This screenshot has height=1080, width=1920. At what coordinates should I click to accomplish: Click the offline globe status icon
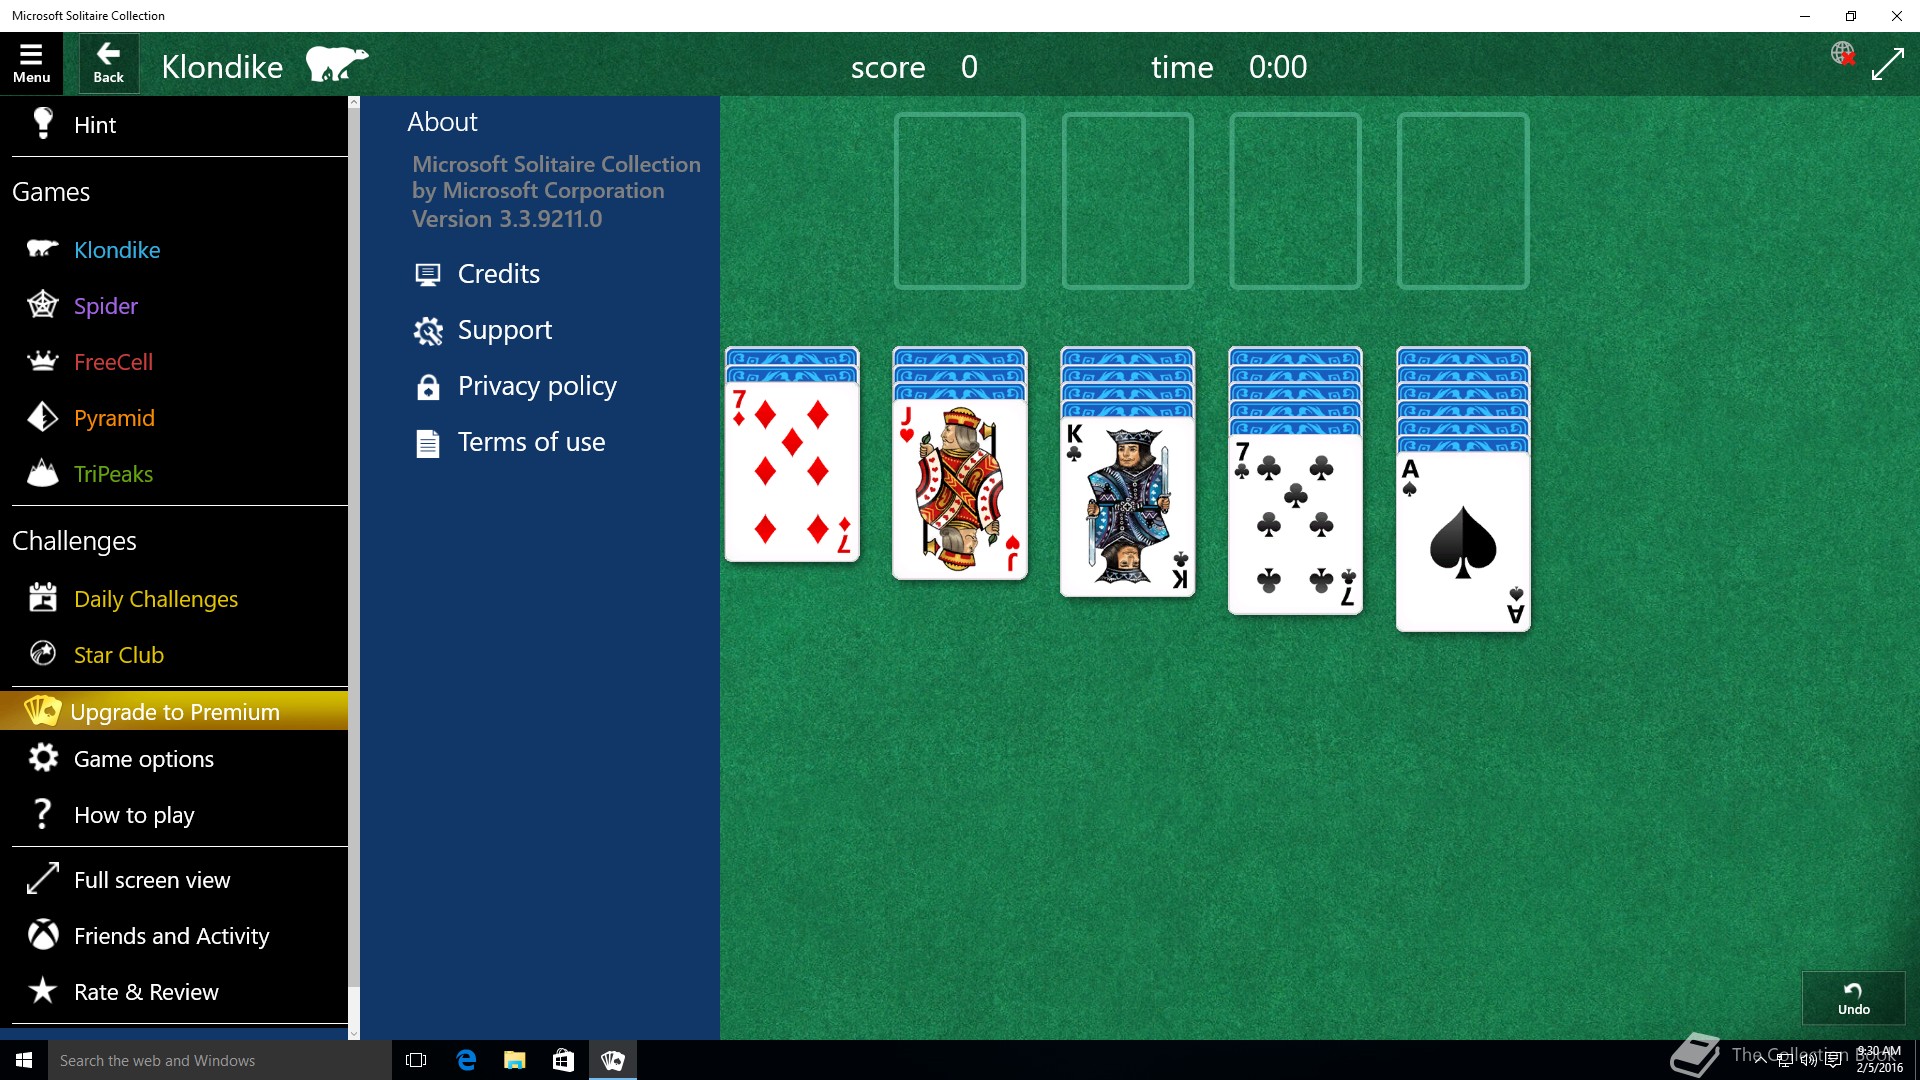pos(1842,53)
